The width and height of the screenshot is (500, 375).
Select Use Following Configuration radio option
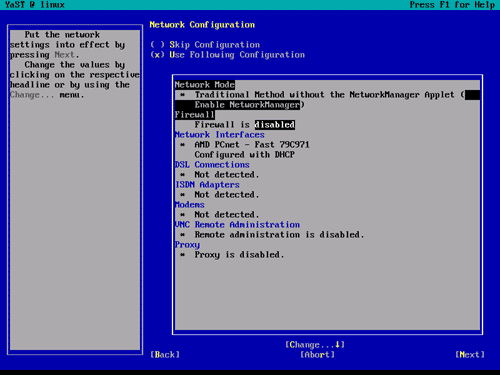[x=227, y=55]
